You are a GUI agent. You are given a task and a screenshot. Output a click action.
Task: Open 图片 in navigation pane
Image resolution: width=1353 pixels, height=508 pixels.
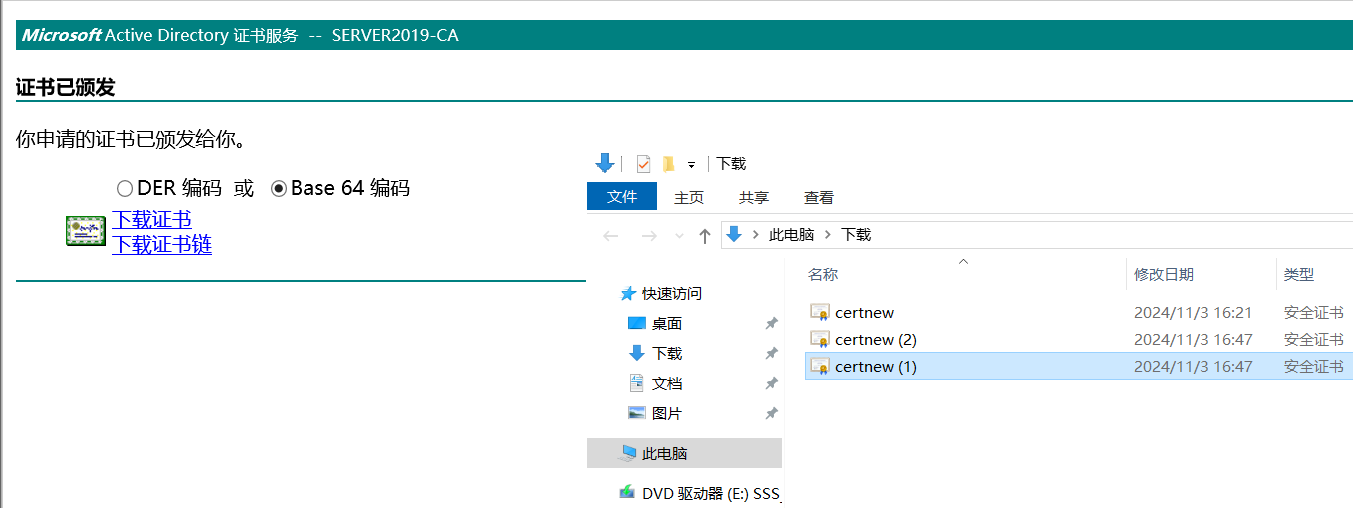(x=667, y=414)
